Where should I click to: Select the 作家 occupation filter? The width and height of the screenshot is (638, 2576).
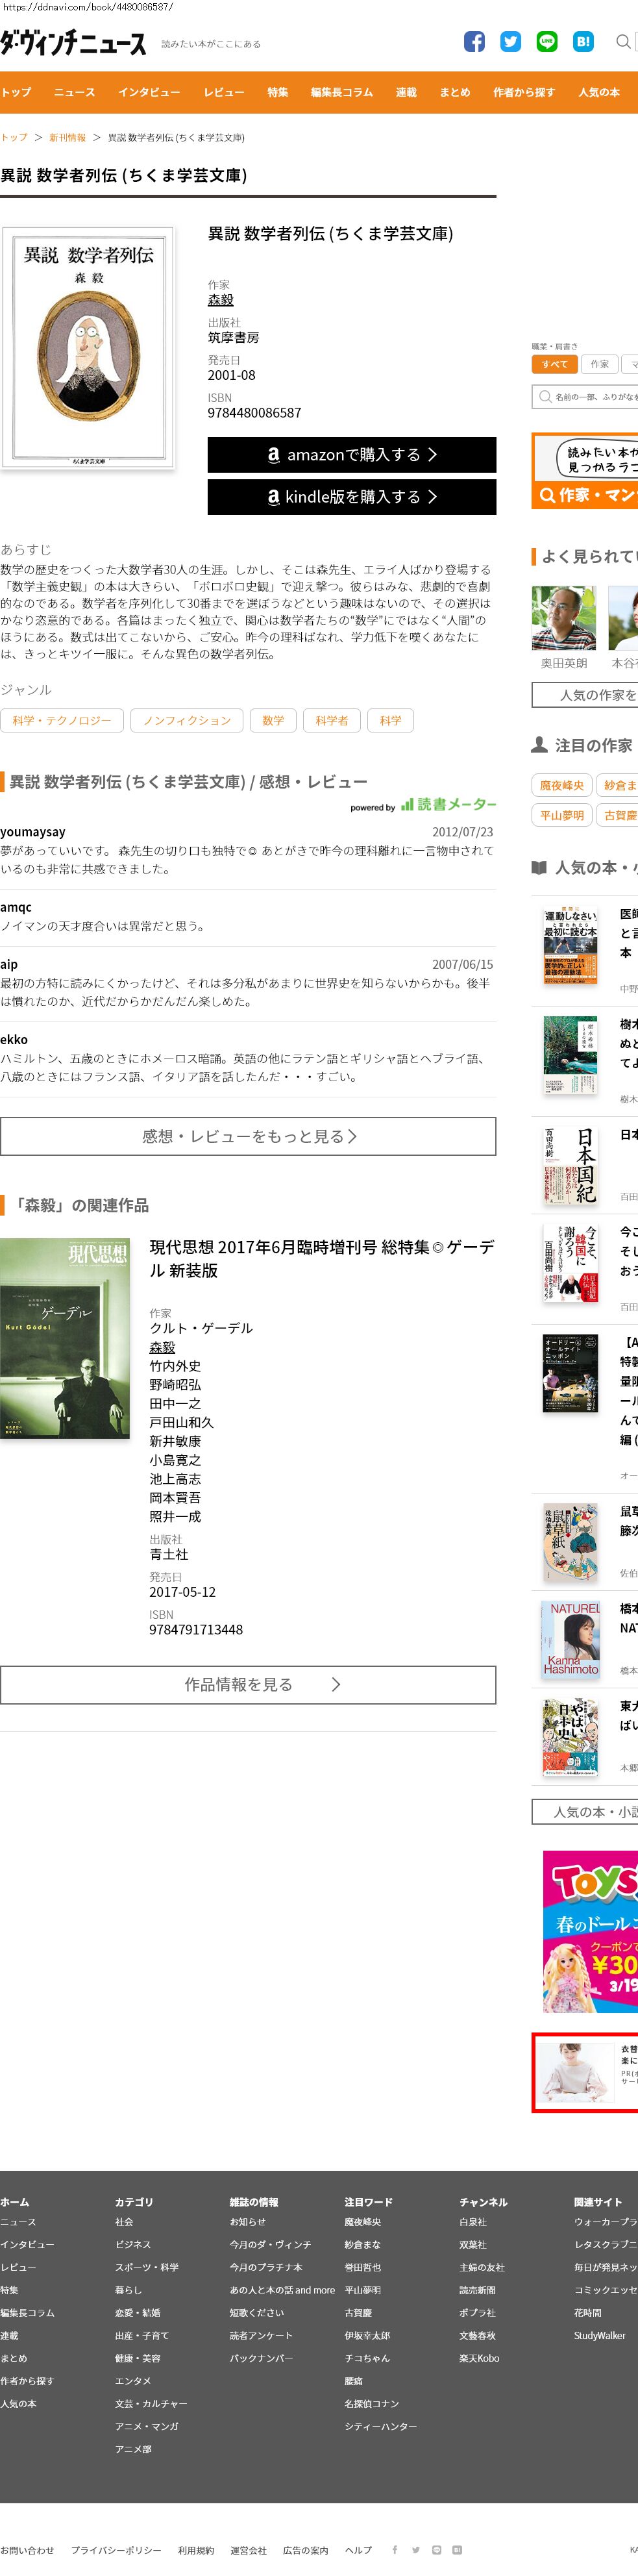599,365
